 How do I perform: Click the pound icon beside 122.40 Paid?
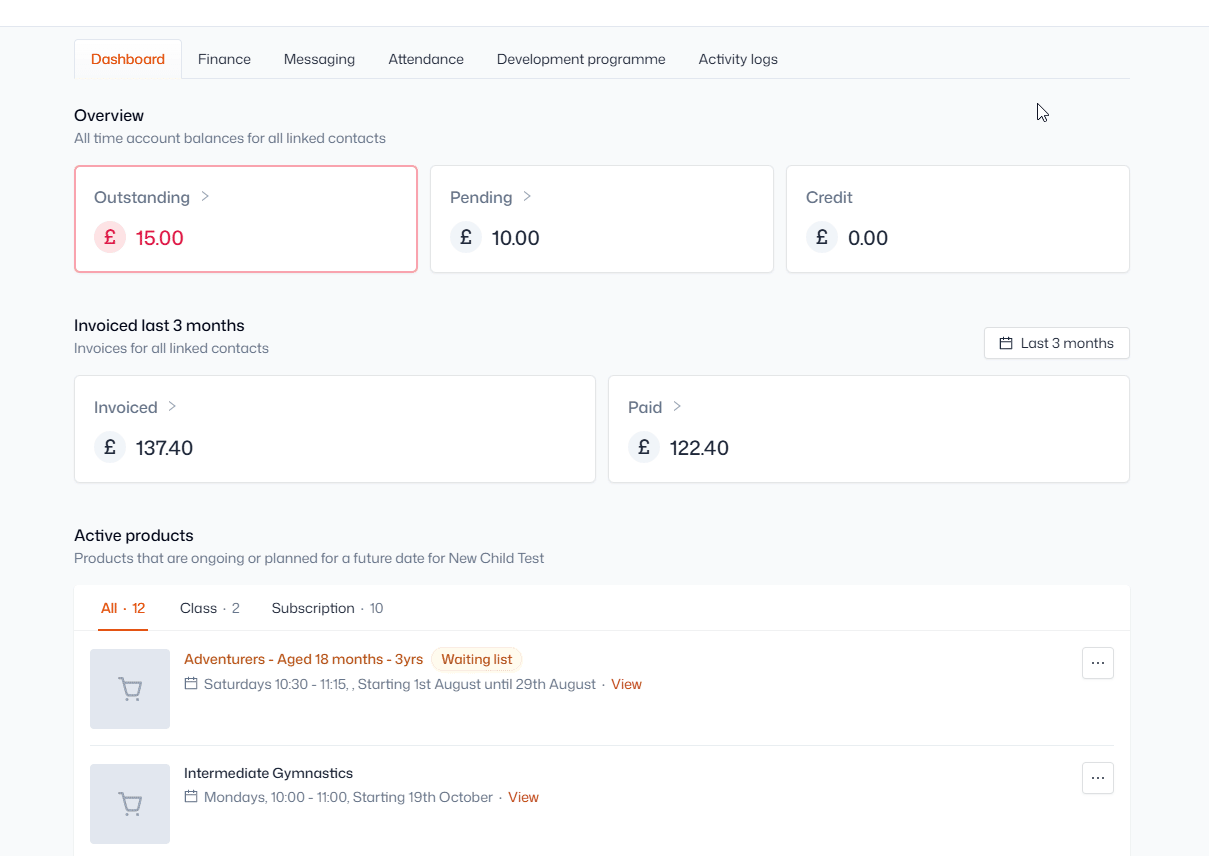[x=644, y=448]
